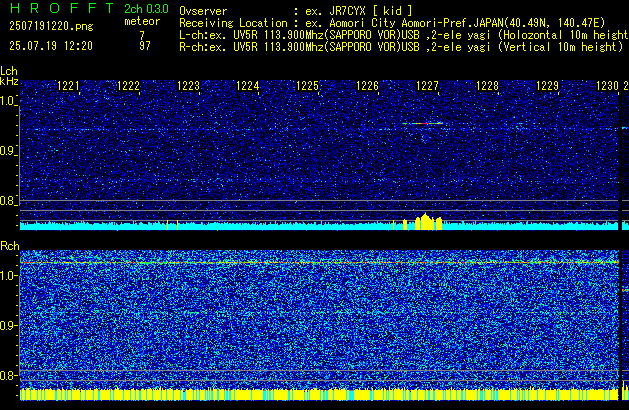Click the L-ch antenna description line
The height and width of the screenshot is (410, 629).
[404, 35]
